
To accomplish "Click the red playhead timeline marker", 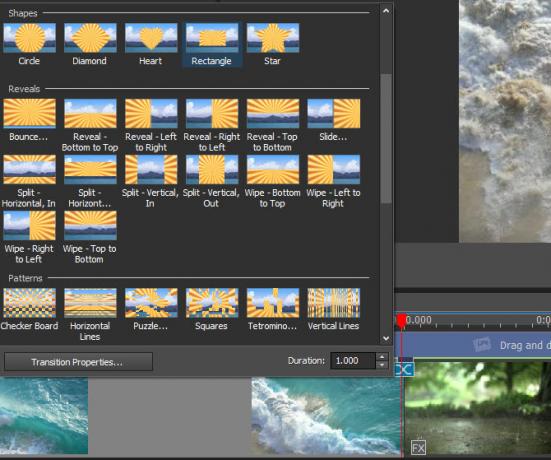I will pos(401,321).
